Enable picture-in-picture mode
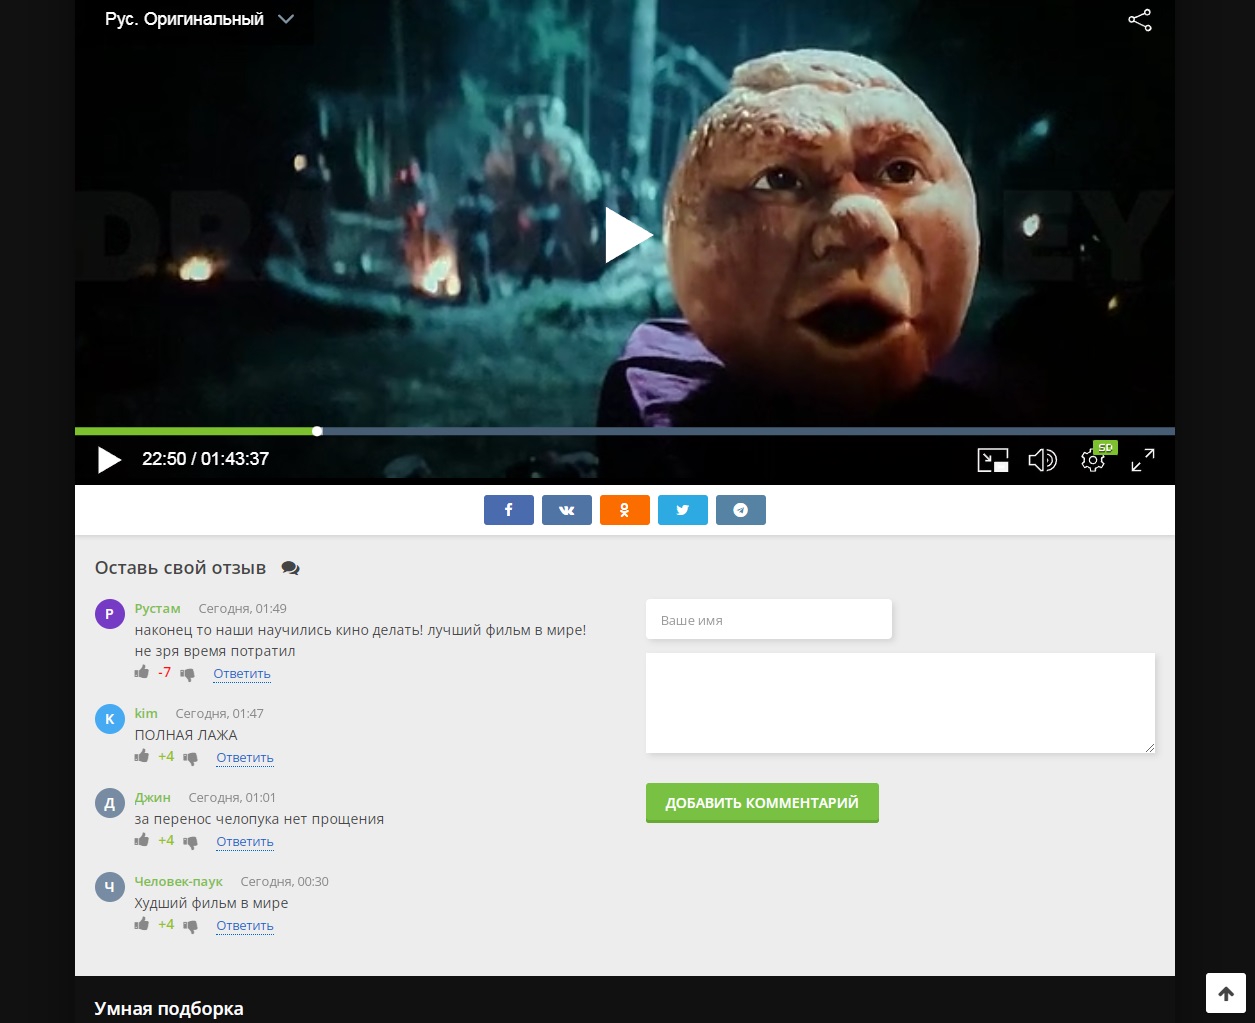This screenshot has width=1255, height=1023. coord(993,460)
